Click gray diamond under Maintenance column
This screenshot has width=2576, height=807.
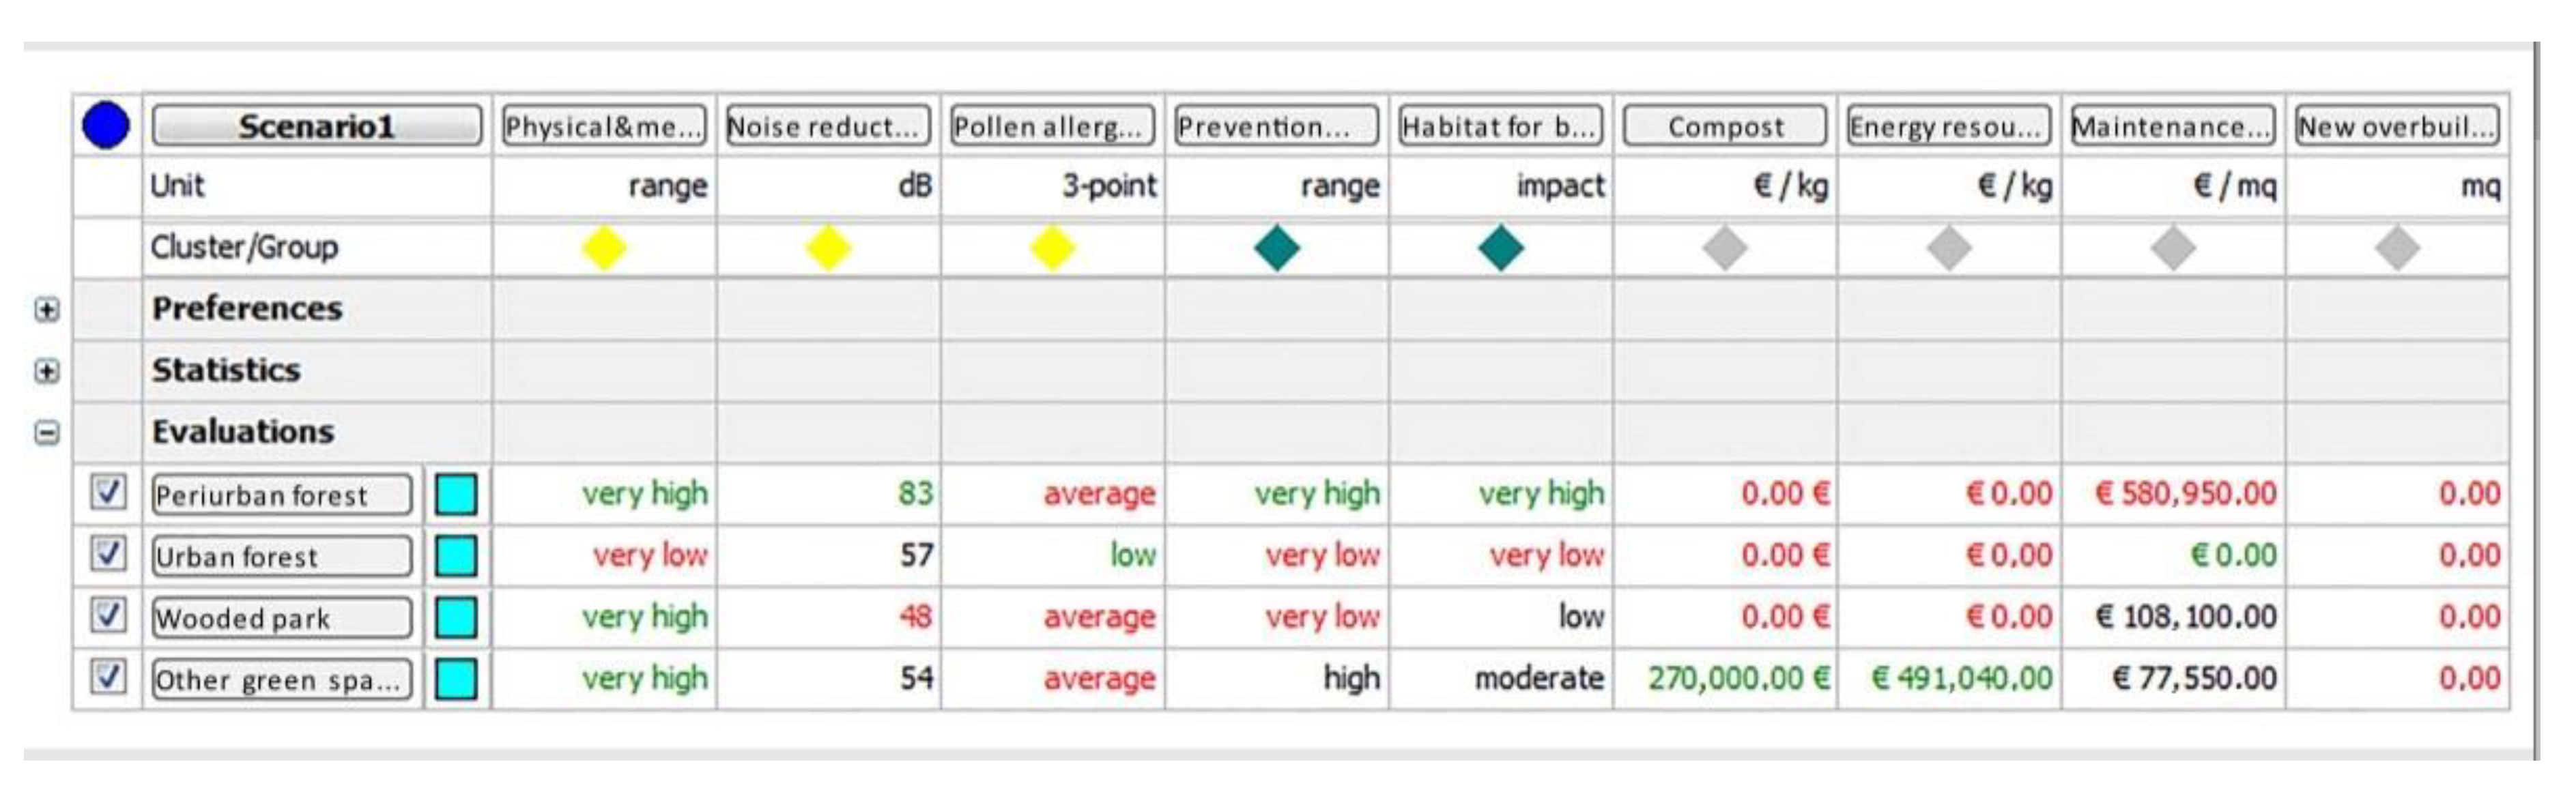2172,248
